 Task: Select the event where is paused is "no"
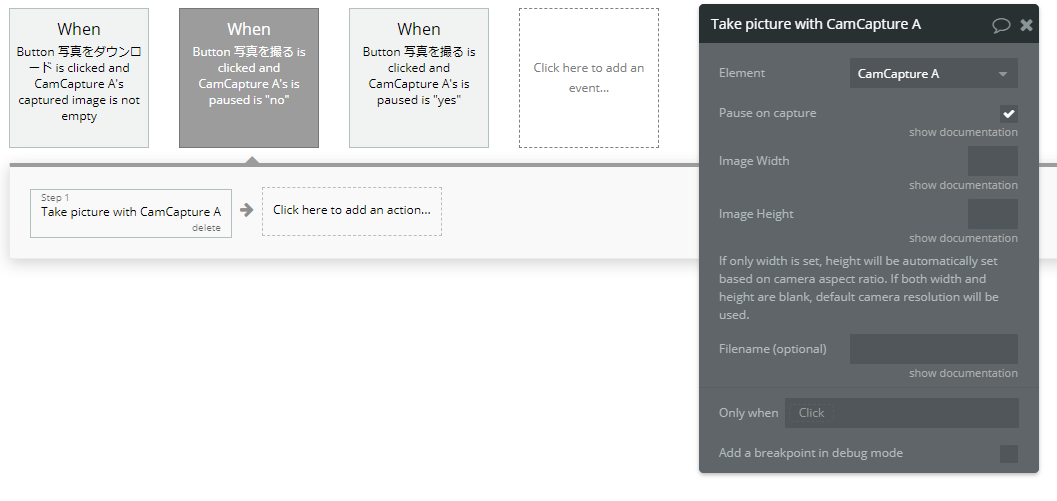tap(249, 78)
